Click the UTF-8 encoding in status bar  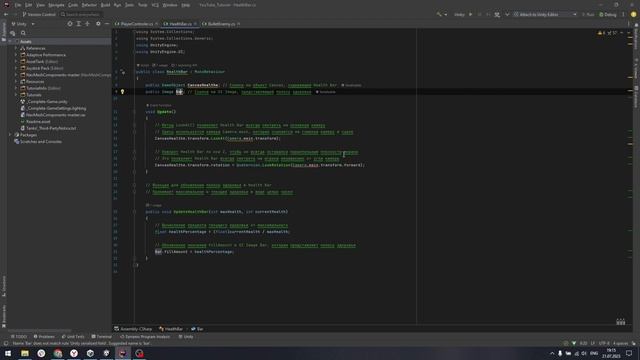[x=604, y=344]
